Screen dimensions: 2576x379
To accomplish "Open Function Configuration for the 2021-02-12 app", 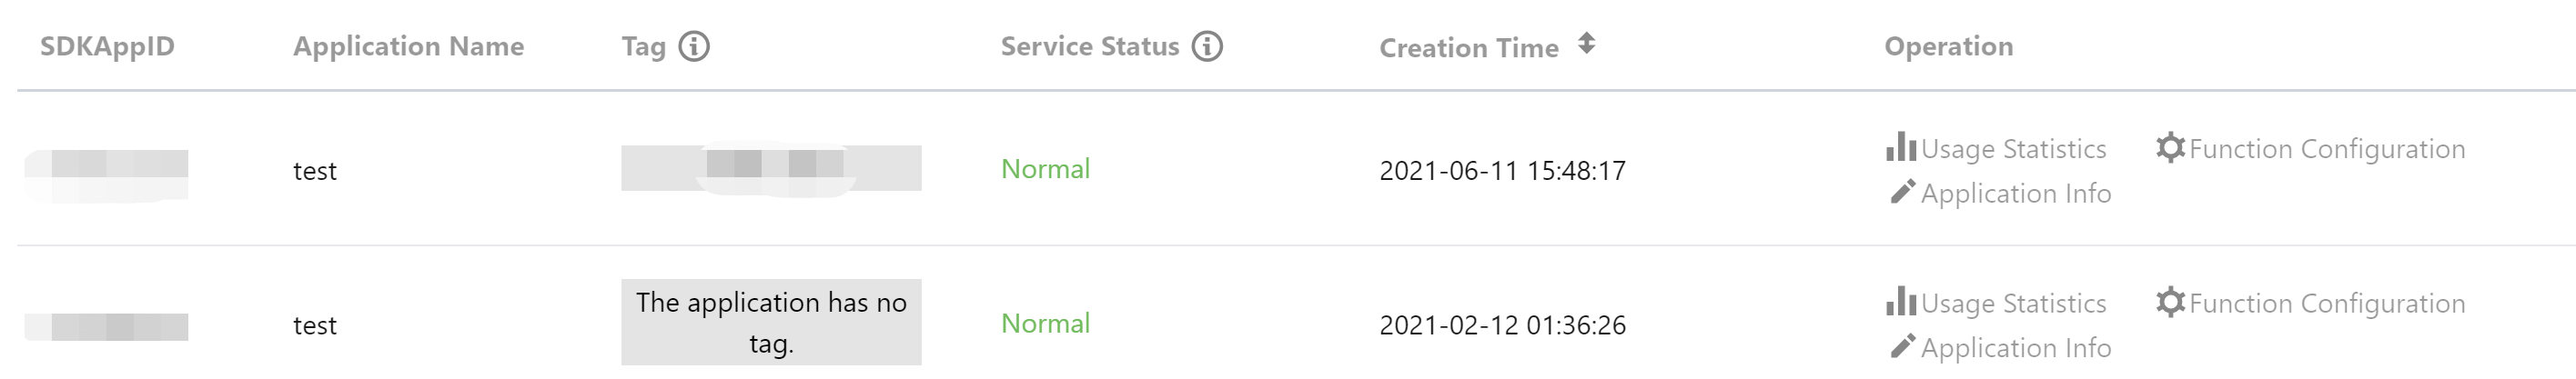I will [2326, 303].
